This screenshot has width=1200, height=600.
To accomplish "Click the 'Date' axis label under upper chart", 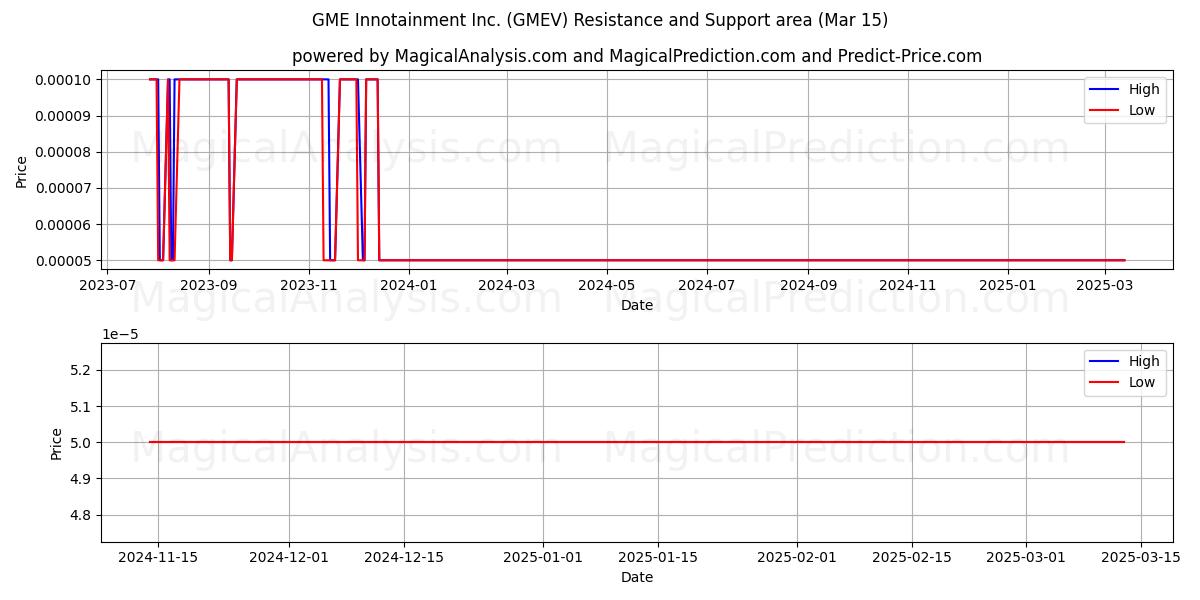I will click(637, 305).
